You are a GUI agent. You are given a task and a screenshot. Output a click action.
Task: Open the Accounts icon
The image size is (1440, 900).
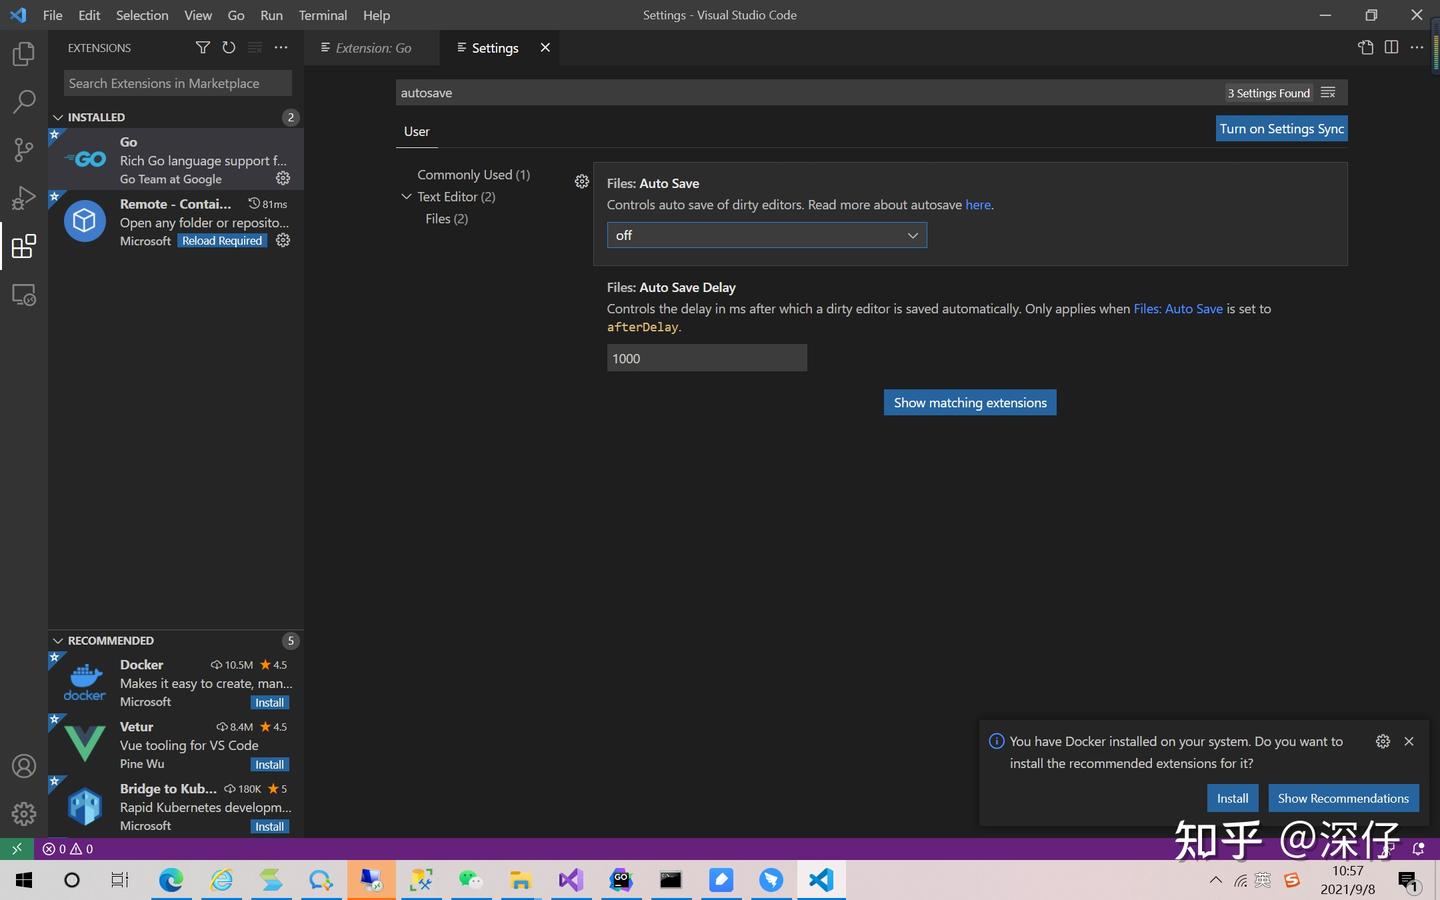23,766
